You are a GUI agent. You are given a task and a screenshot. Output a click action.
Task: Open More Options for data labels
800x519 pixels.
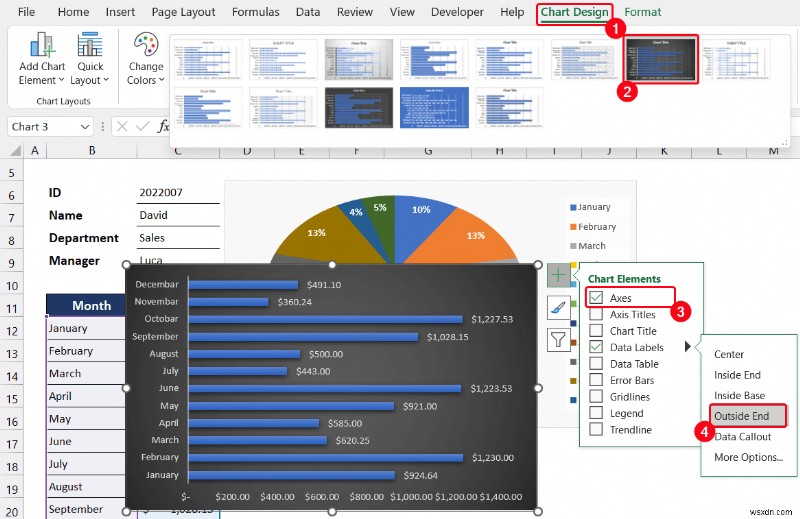tap(748, 457)
